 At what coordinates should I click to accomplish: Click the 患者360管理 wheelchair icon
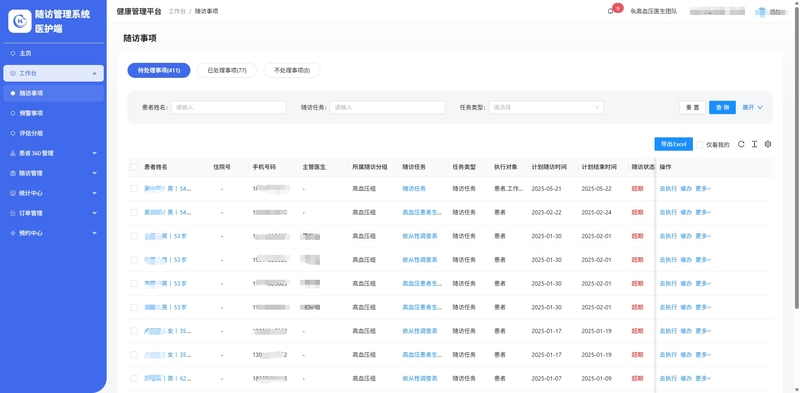point(13,153)
